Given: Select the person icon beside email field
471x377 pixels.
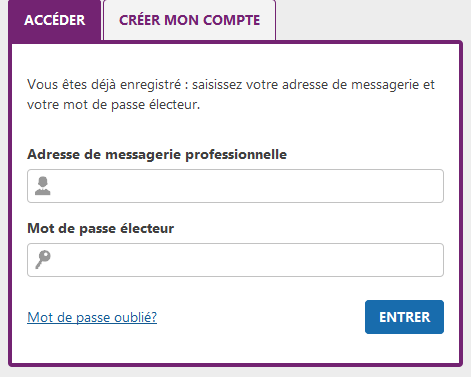Looking at the screenshot, I should tap(43, 186).
